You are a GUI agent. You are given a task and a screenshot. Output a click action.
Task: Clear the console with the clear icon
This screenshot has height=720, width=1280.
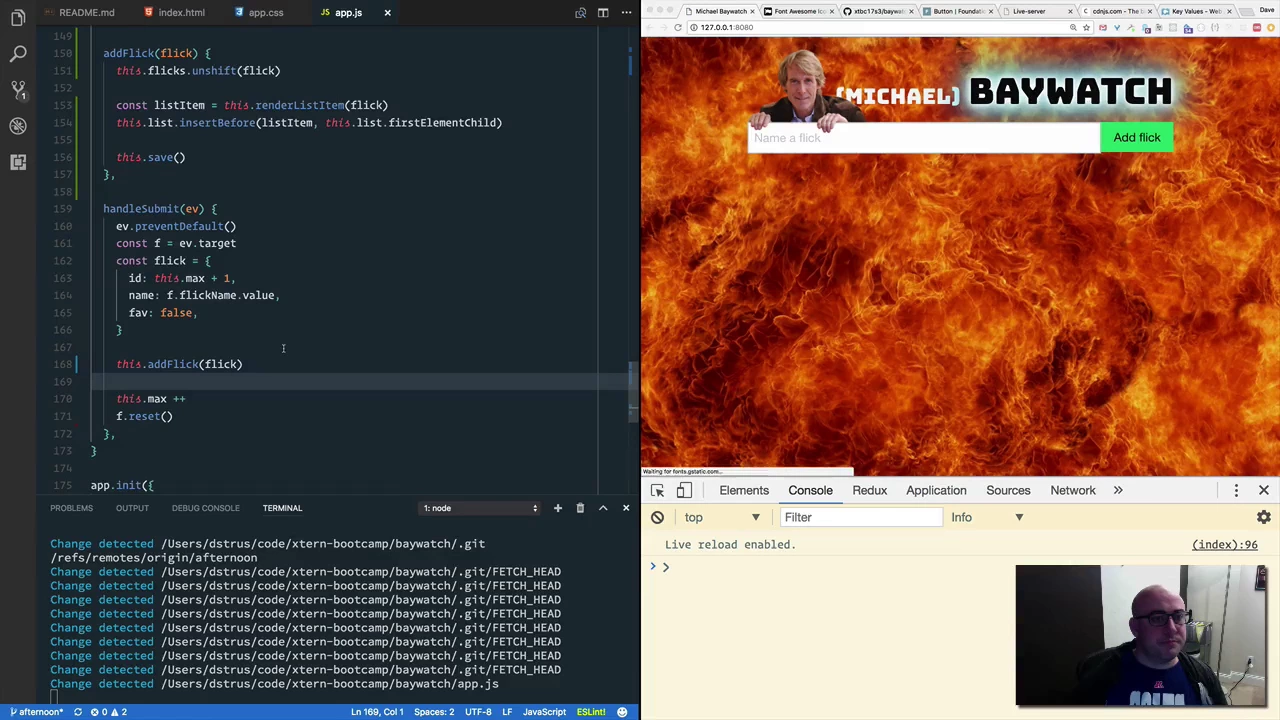point(657,517)
